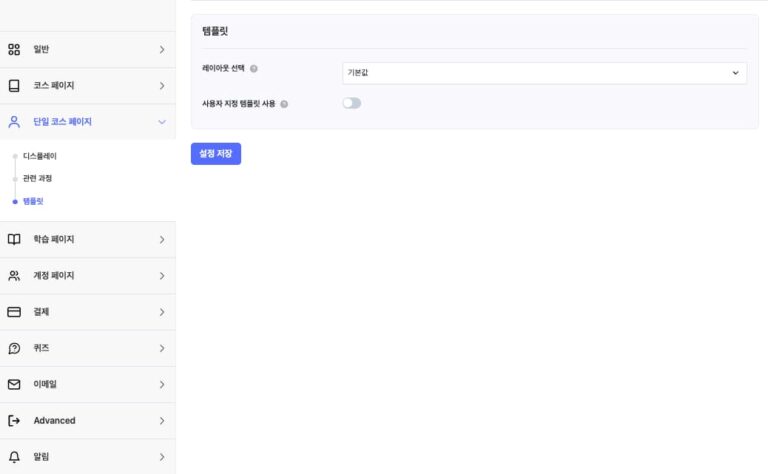Screen dimensions: 768x474
Task: Click the 일반 grid icon in sidebar
Action: pyautogui.click(x=14, y=49)
